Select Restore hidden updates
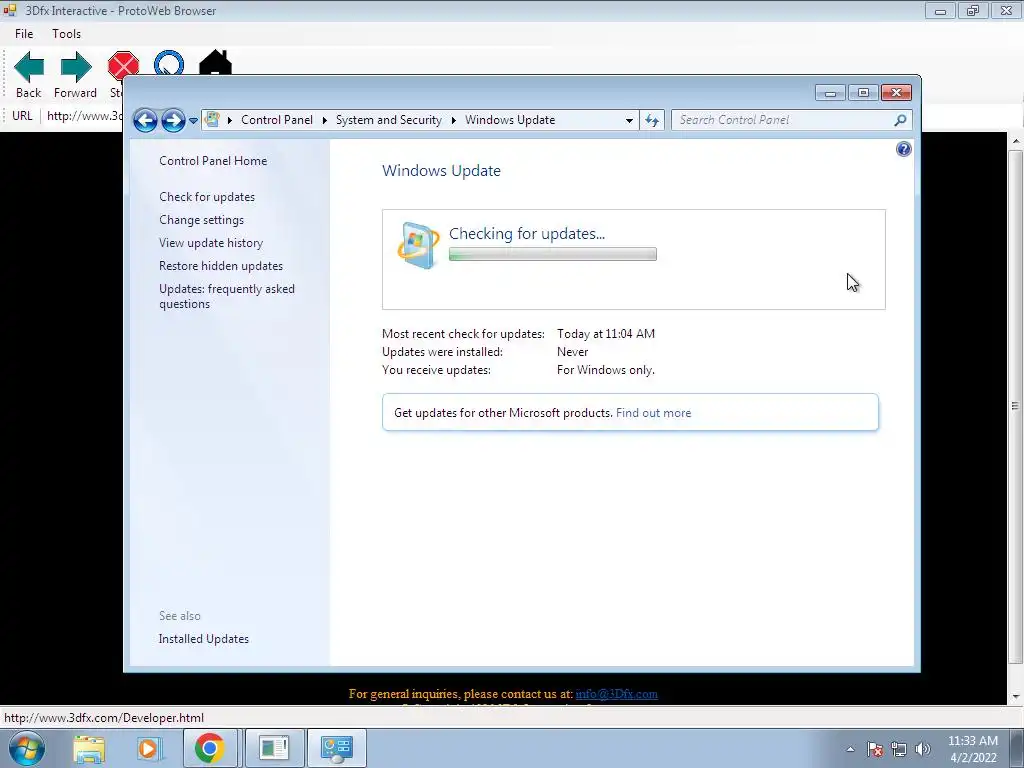This screenshot has width=1024, height=768. click(x=221, y=266)
